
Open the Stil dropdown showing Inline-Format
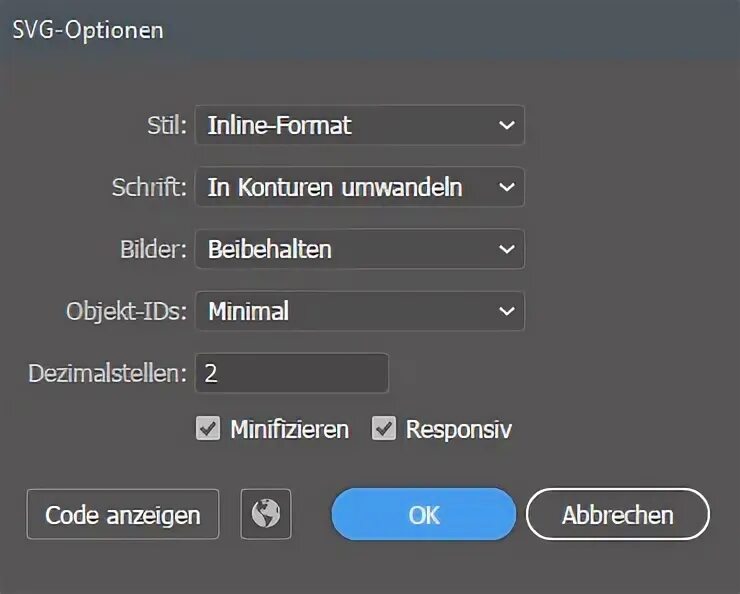358,126
